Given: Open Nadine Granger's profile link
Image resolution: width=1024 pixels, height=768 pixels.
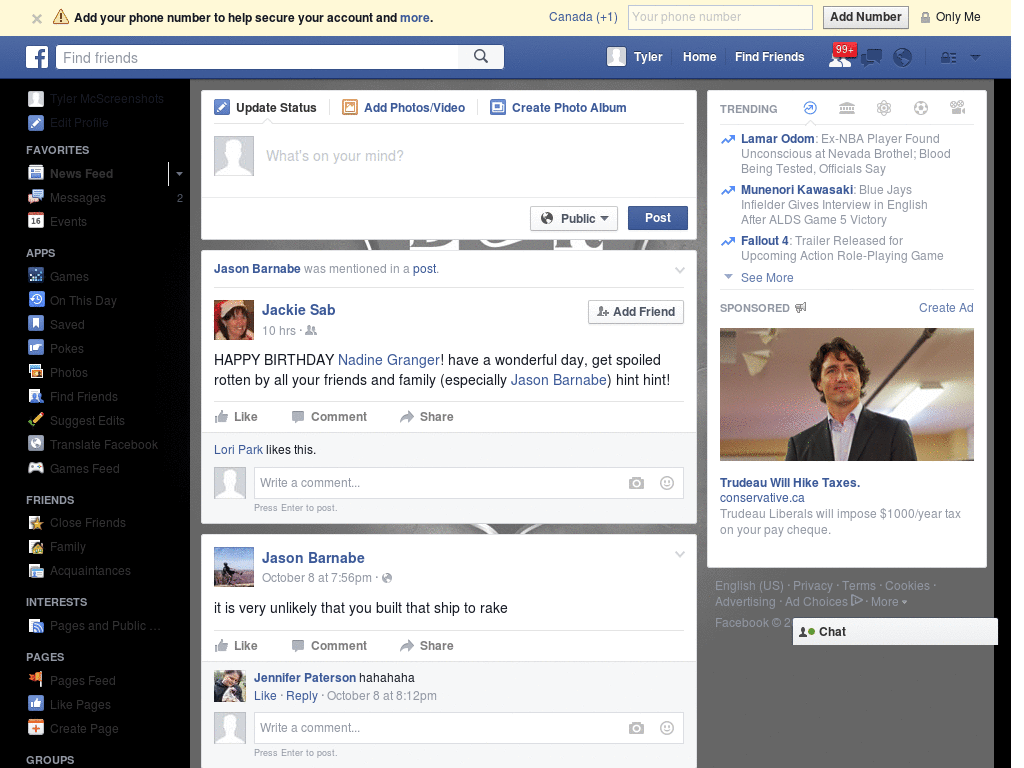Looking at the screenshot, I should click(389, 360).
